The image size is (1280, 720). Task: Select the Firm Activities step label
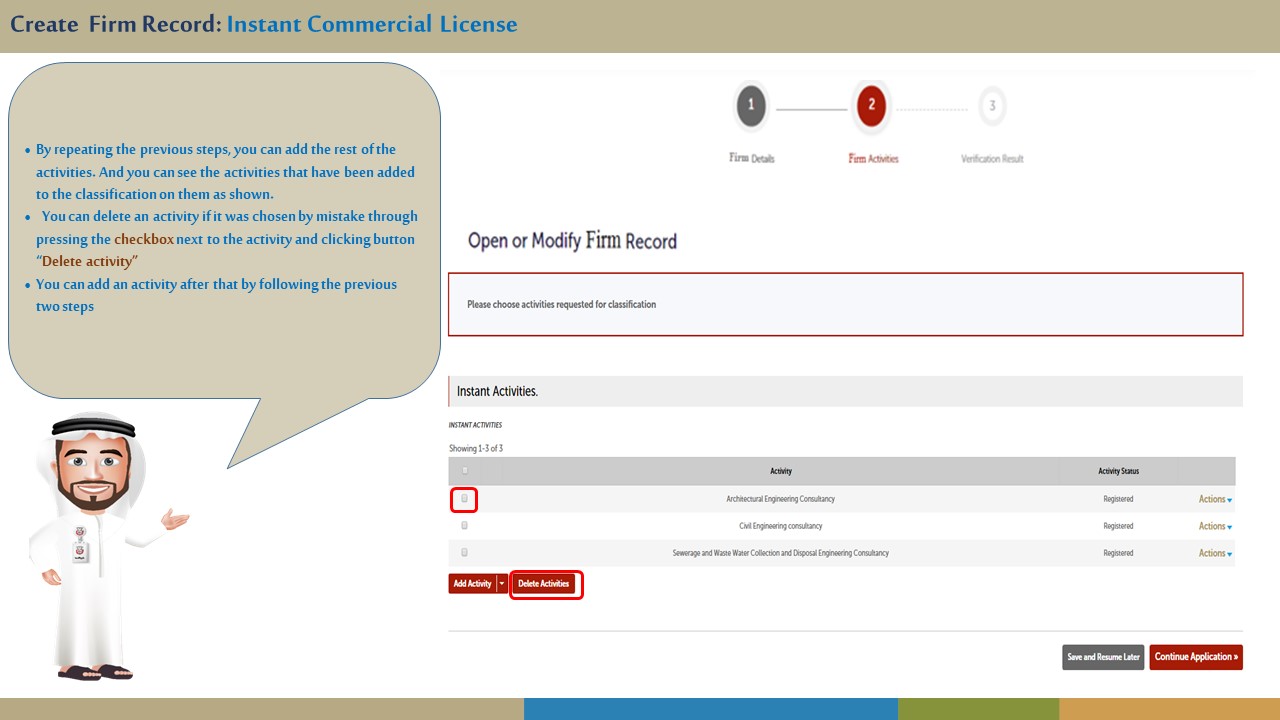(x=873, y=159)
